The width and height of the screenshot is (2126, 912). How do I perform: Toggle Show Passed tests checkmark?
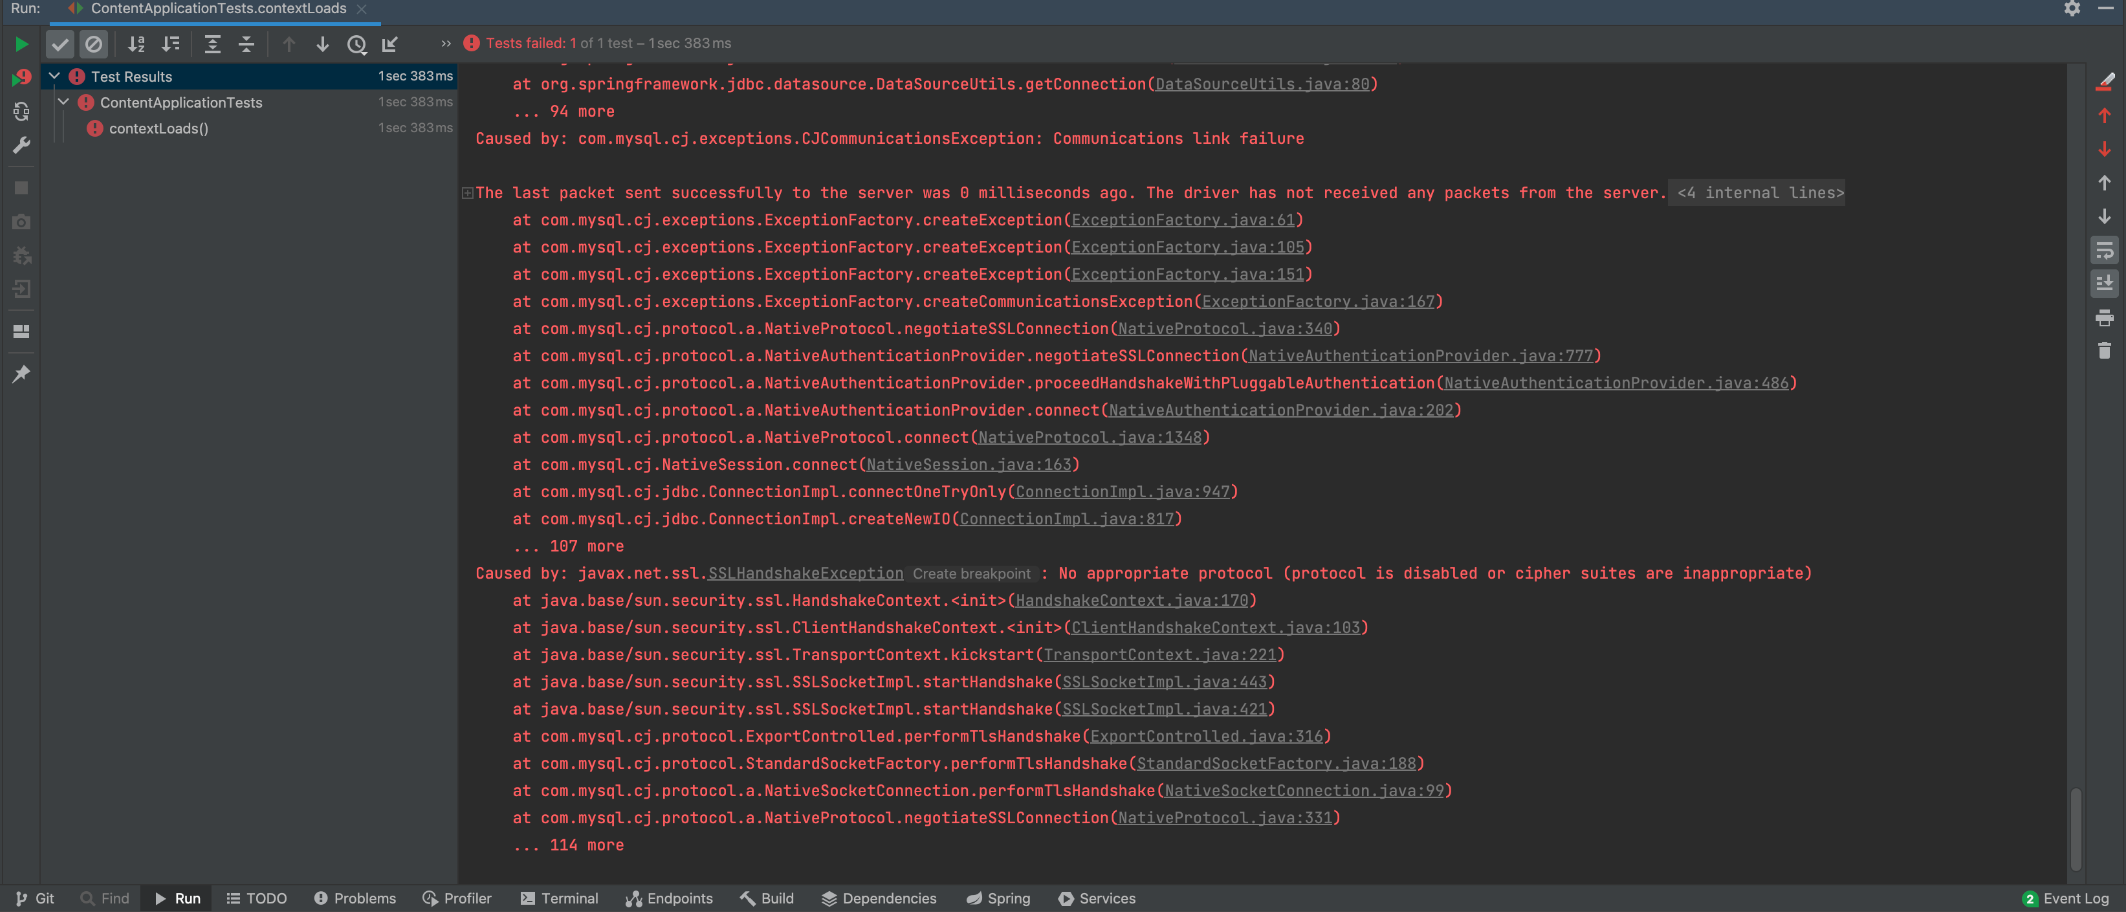(x=60, y=44)
